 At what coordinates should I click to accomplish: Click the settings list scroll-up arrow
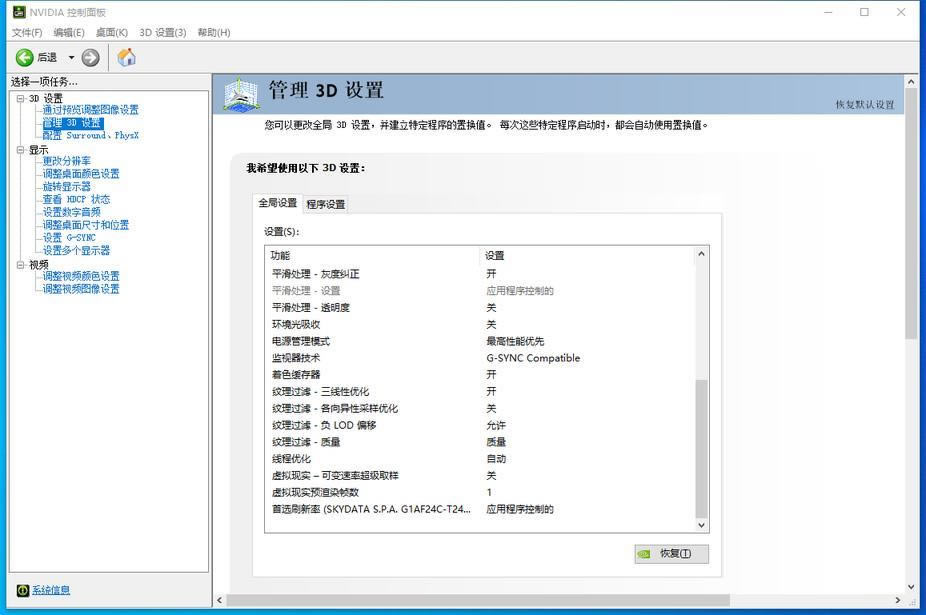701,254
